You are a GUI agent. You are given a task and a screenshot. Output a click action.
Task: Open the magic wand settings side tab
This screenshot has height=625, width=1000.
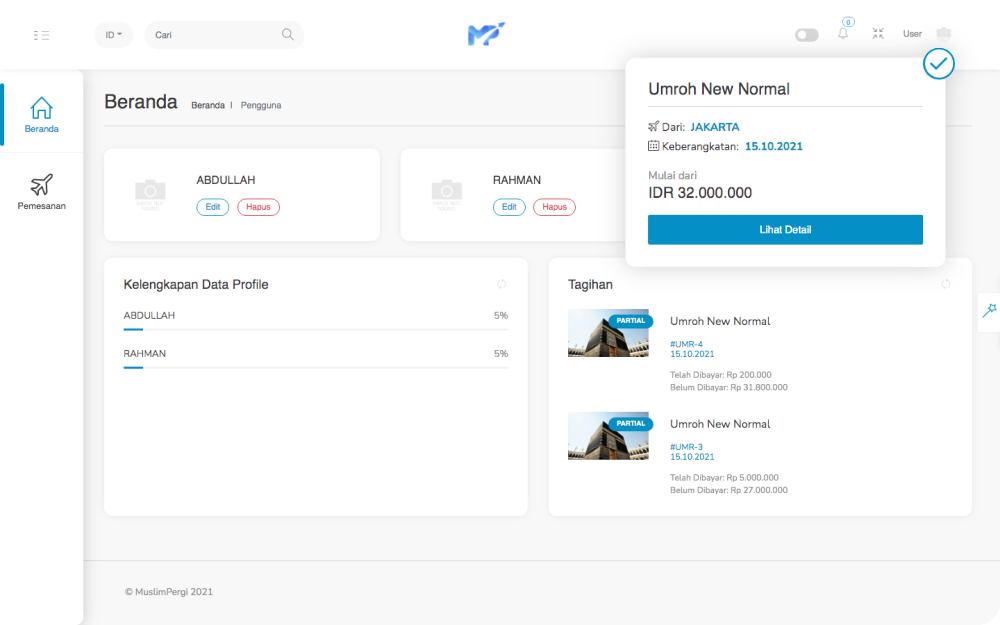click(989, 311)
